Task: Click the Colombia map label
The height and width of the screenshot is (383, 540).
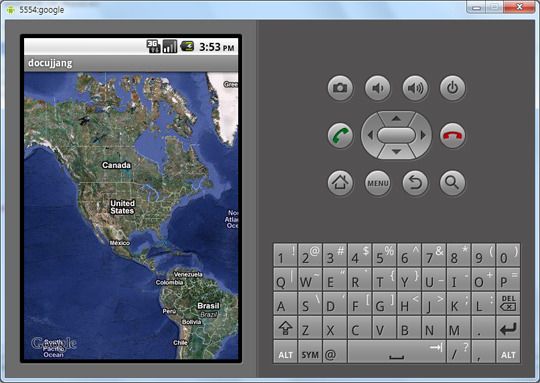Action: [x=169, y=282]
